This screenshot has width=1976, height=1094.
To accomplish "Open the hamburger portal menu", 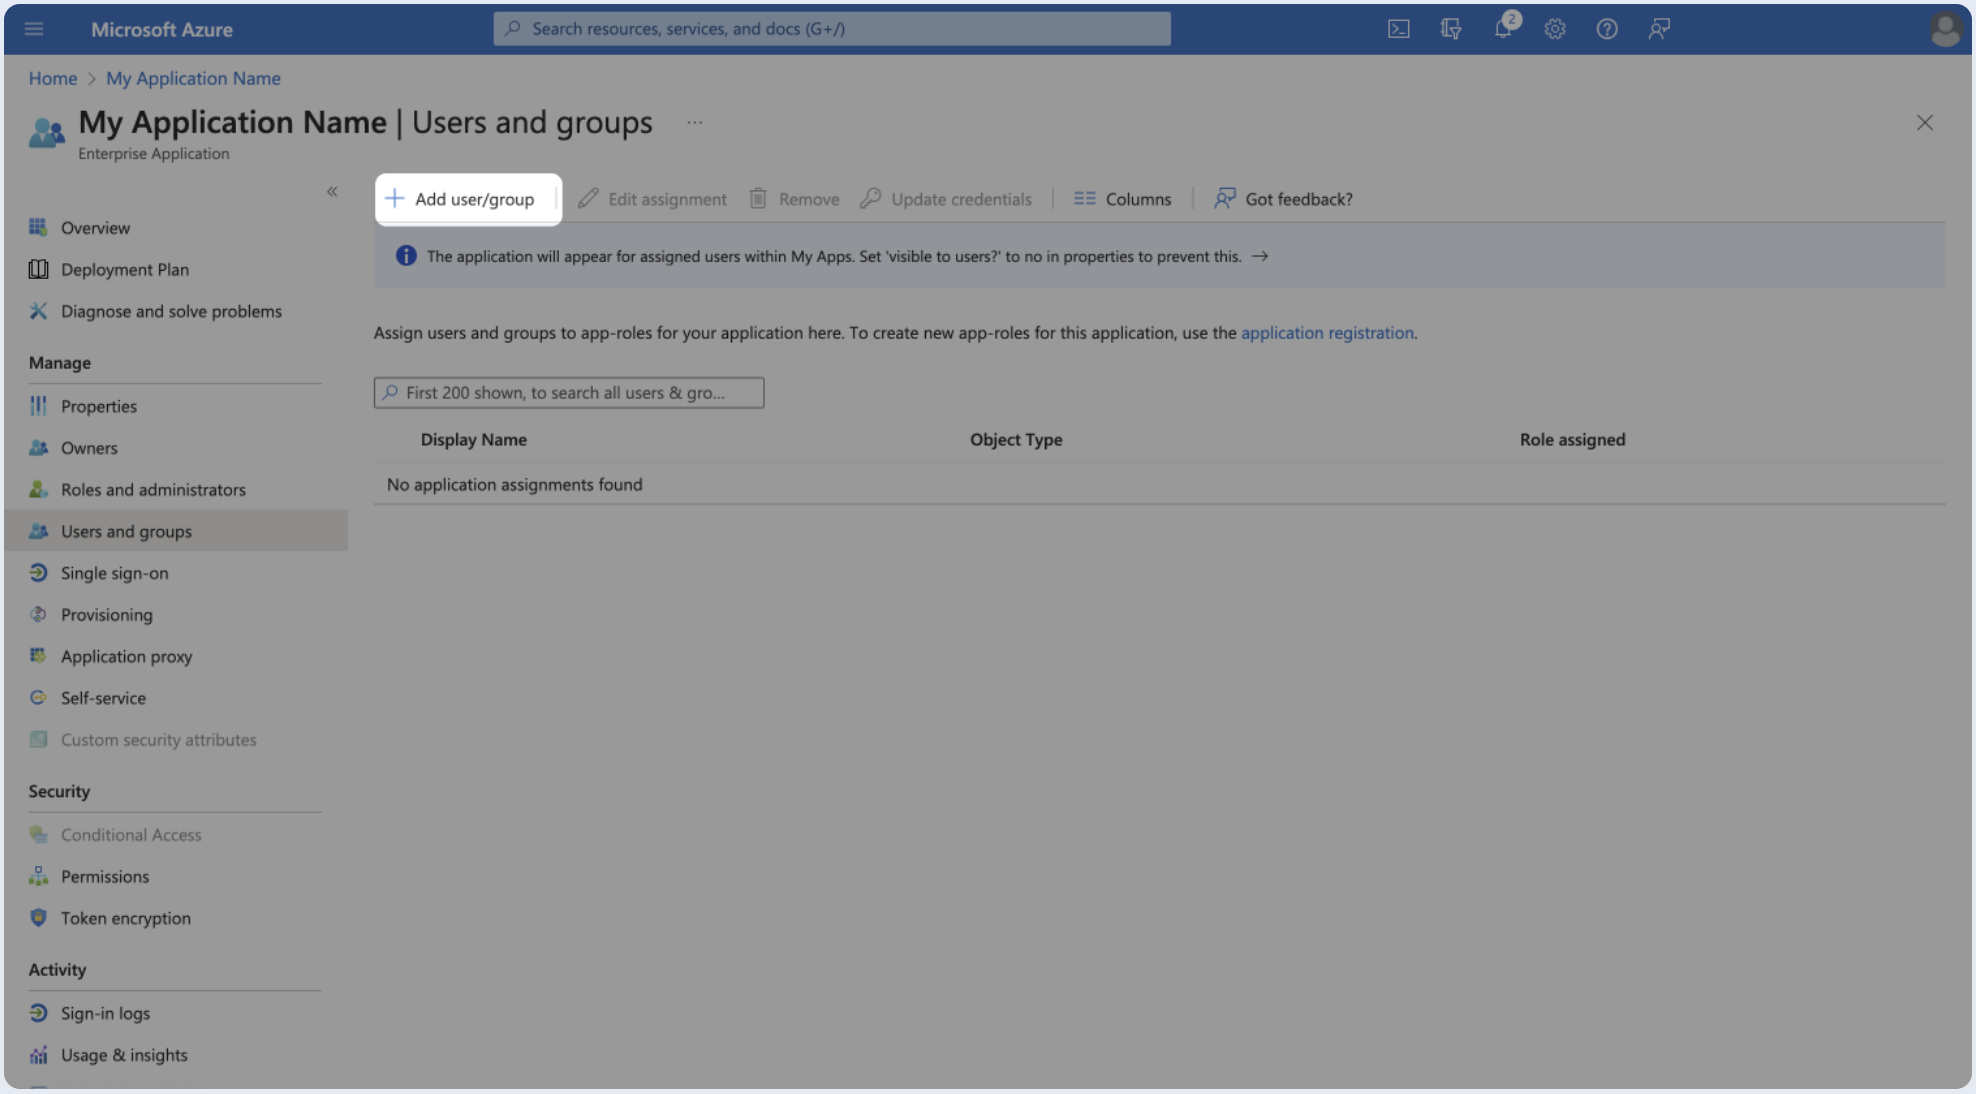I will click(34, 29).
